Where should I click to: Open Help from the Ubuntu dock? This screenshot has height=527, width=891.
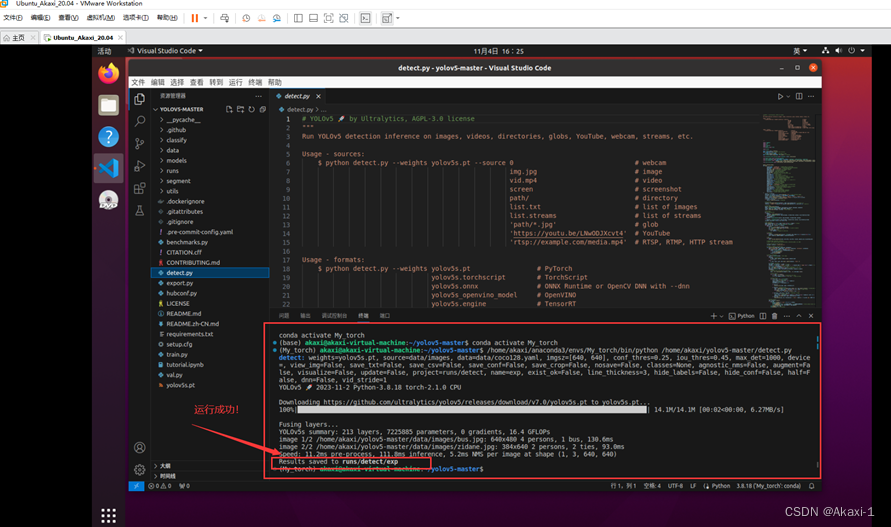click(109, 136)
